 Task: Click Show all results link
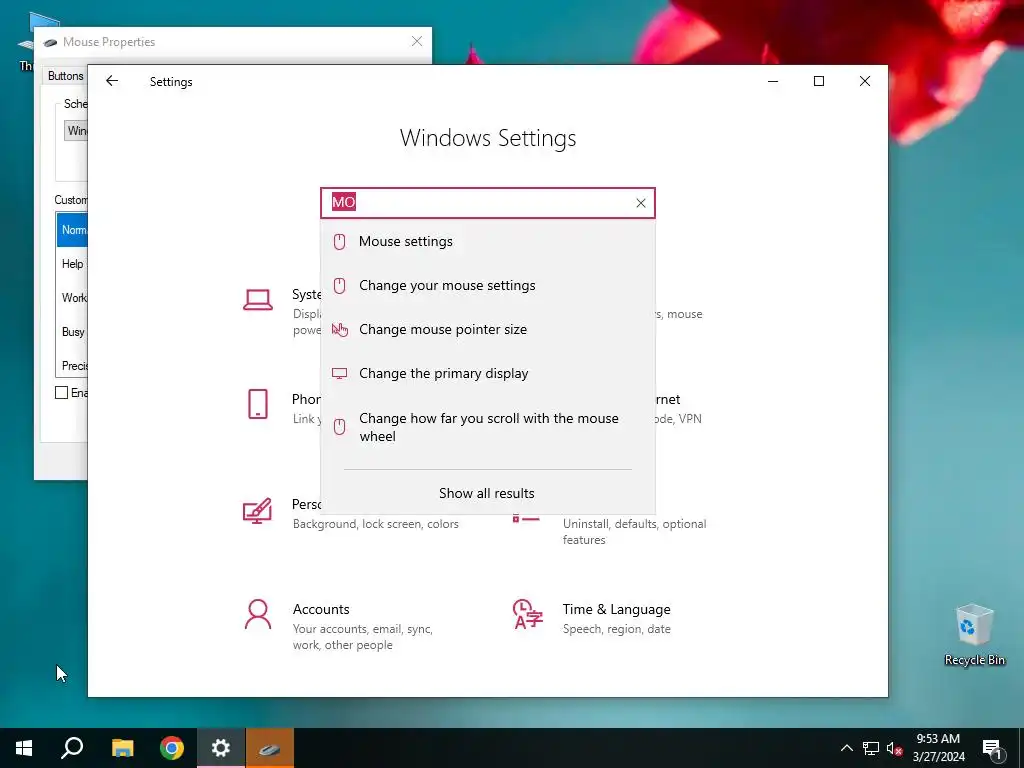click(487, 493)
